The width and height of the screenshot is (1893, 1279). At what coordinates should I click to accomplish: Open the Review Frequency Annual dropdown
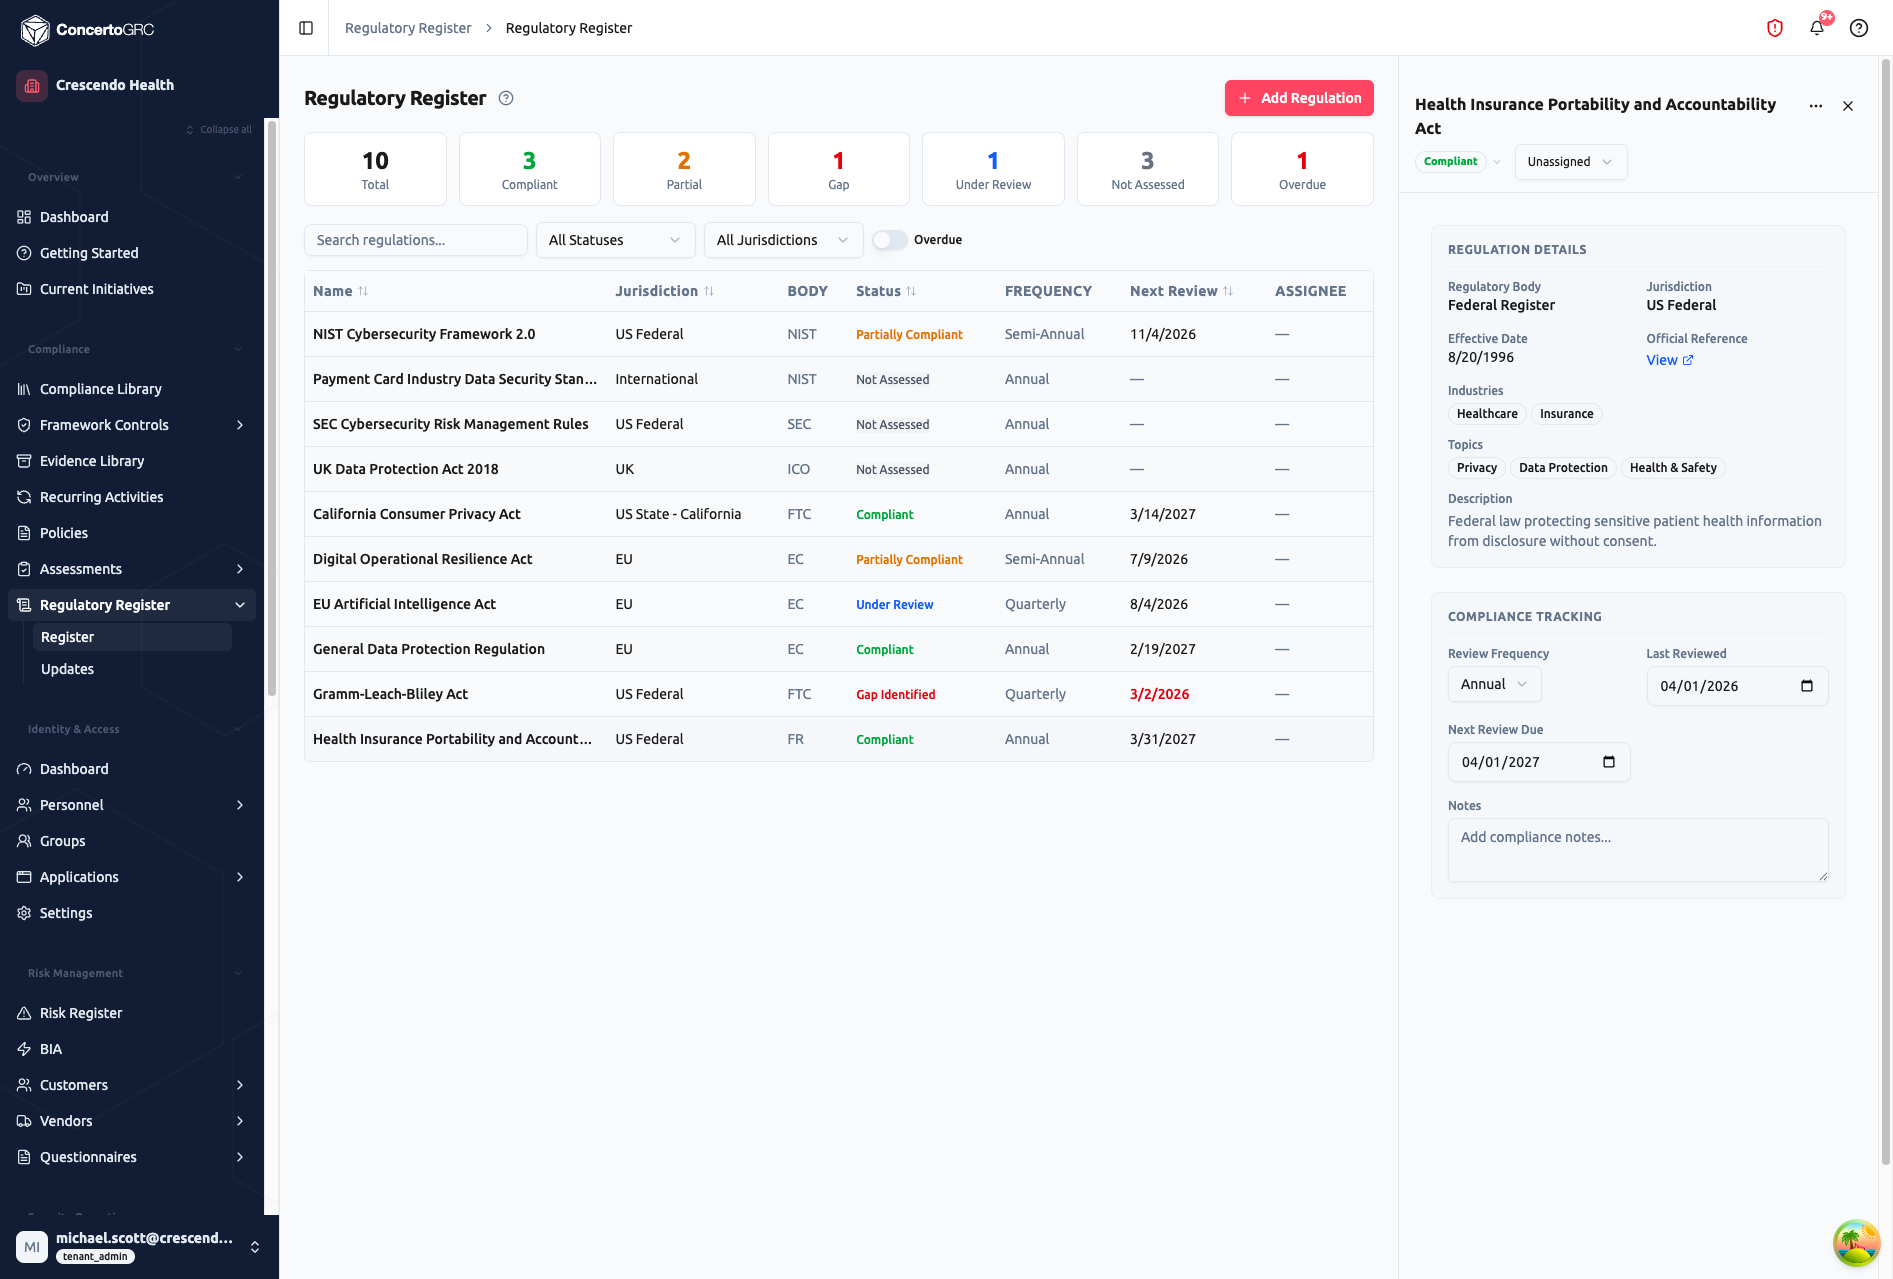(1494, 684)
